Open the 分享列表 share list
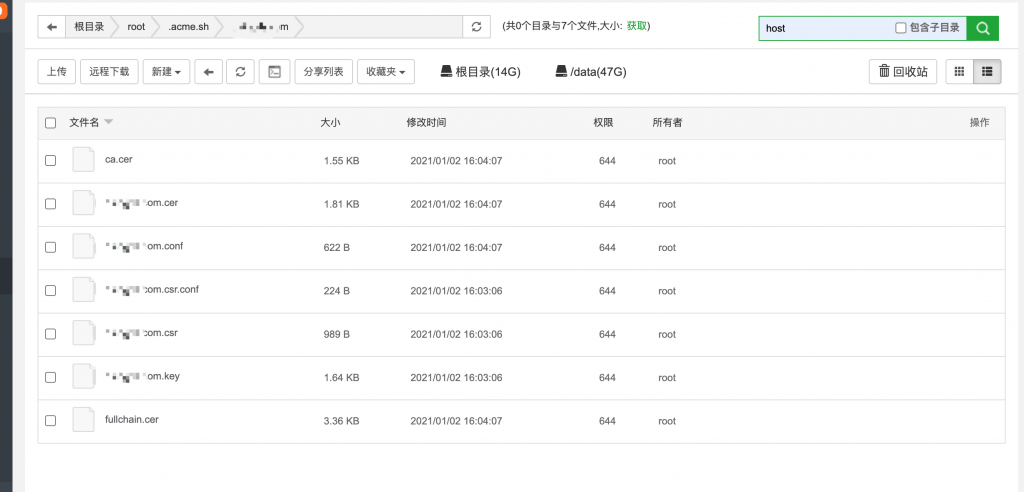 tap(323, 72)
